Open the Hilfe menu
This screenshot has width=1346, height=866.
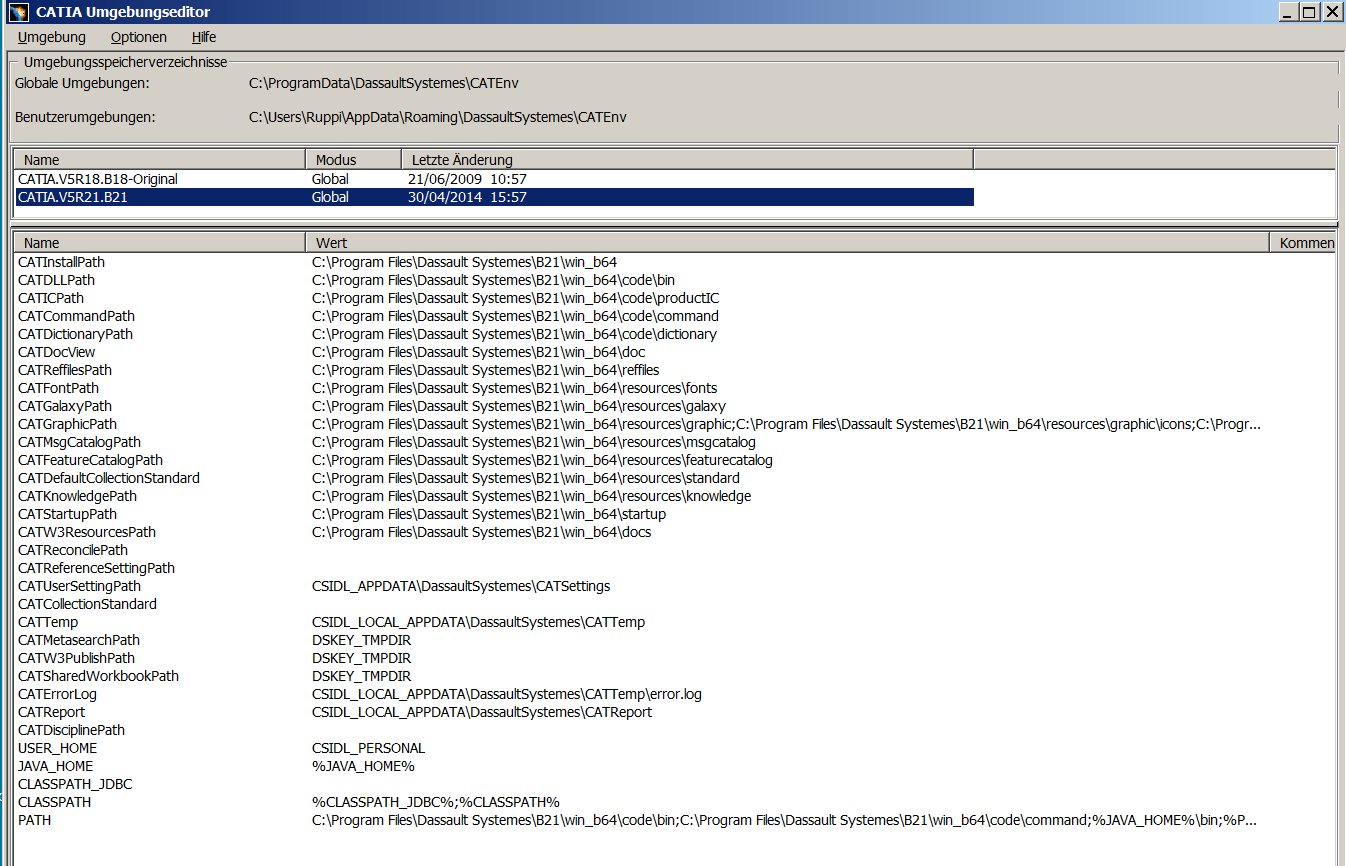[204, 37]
